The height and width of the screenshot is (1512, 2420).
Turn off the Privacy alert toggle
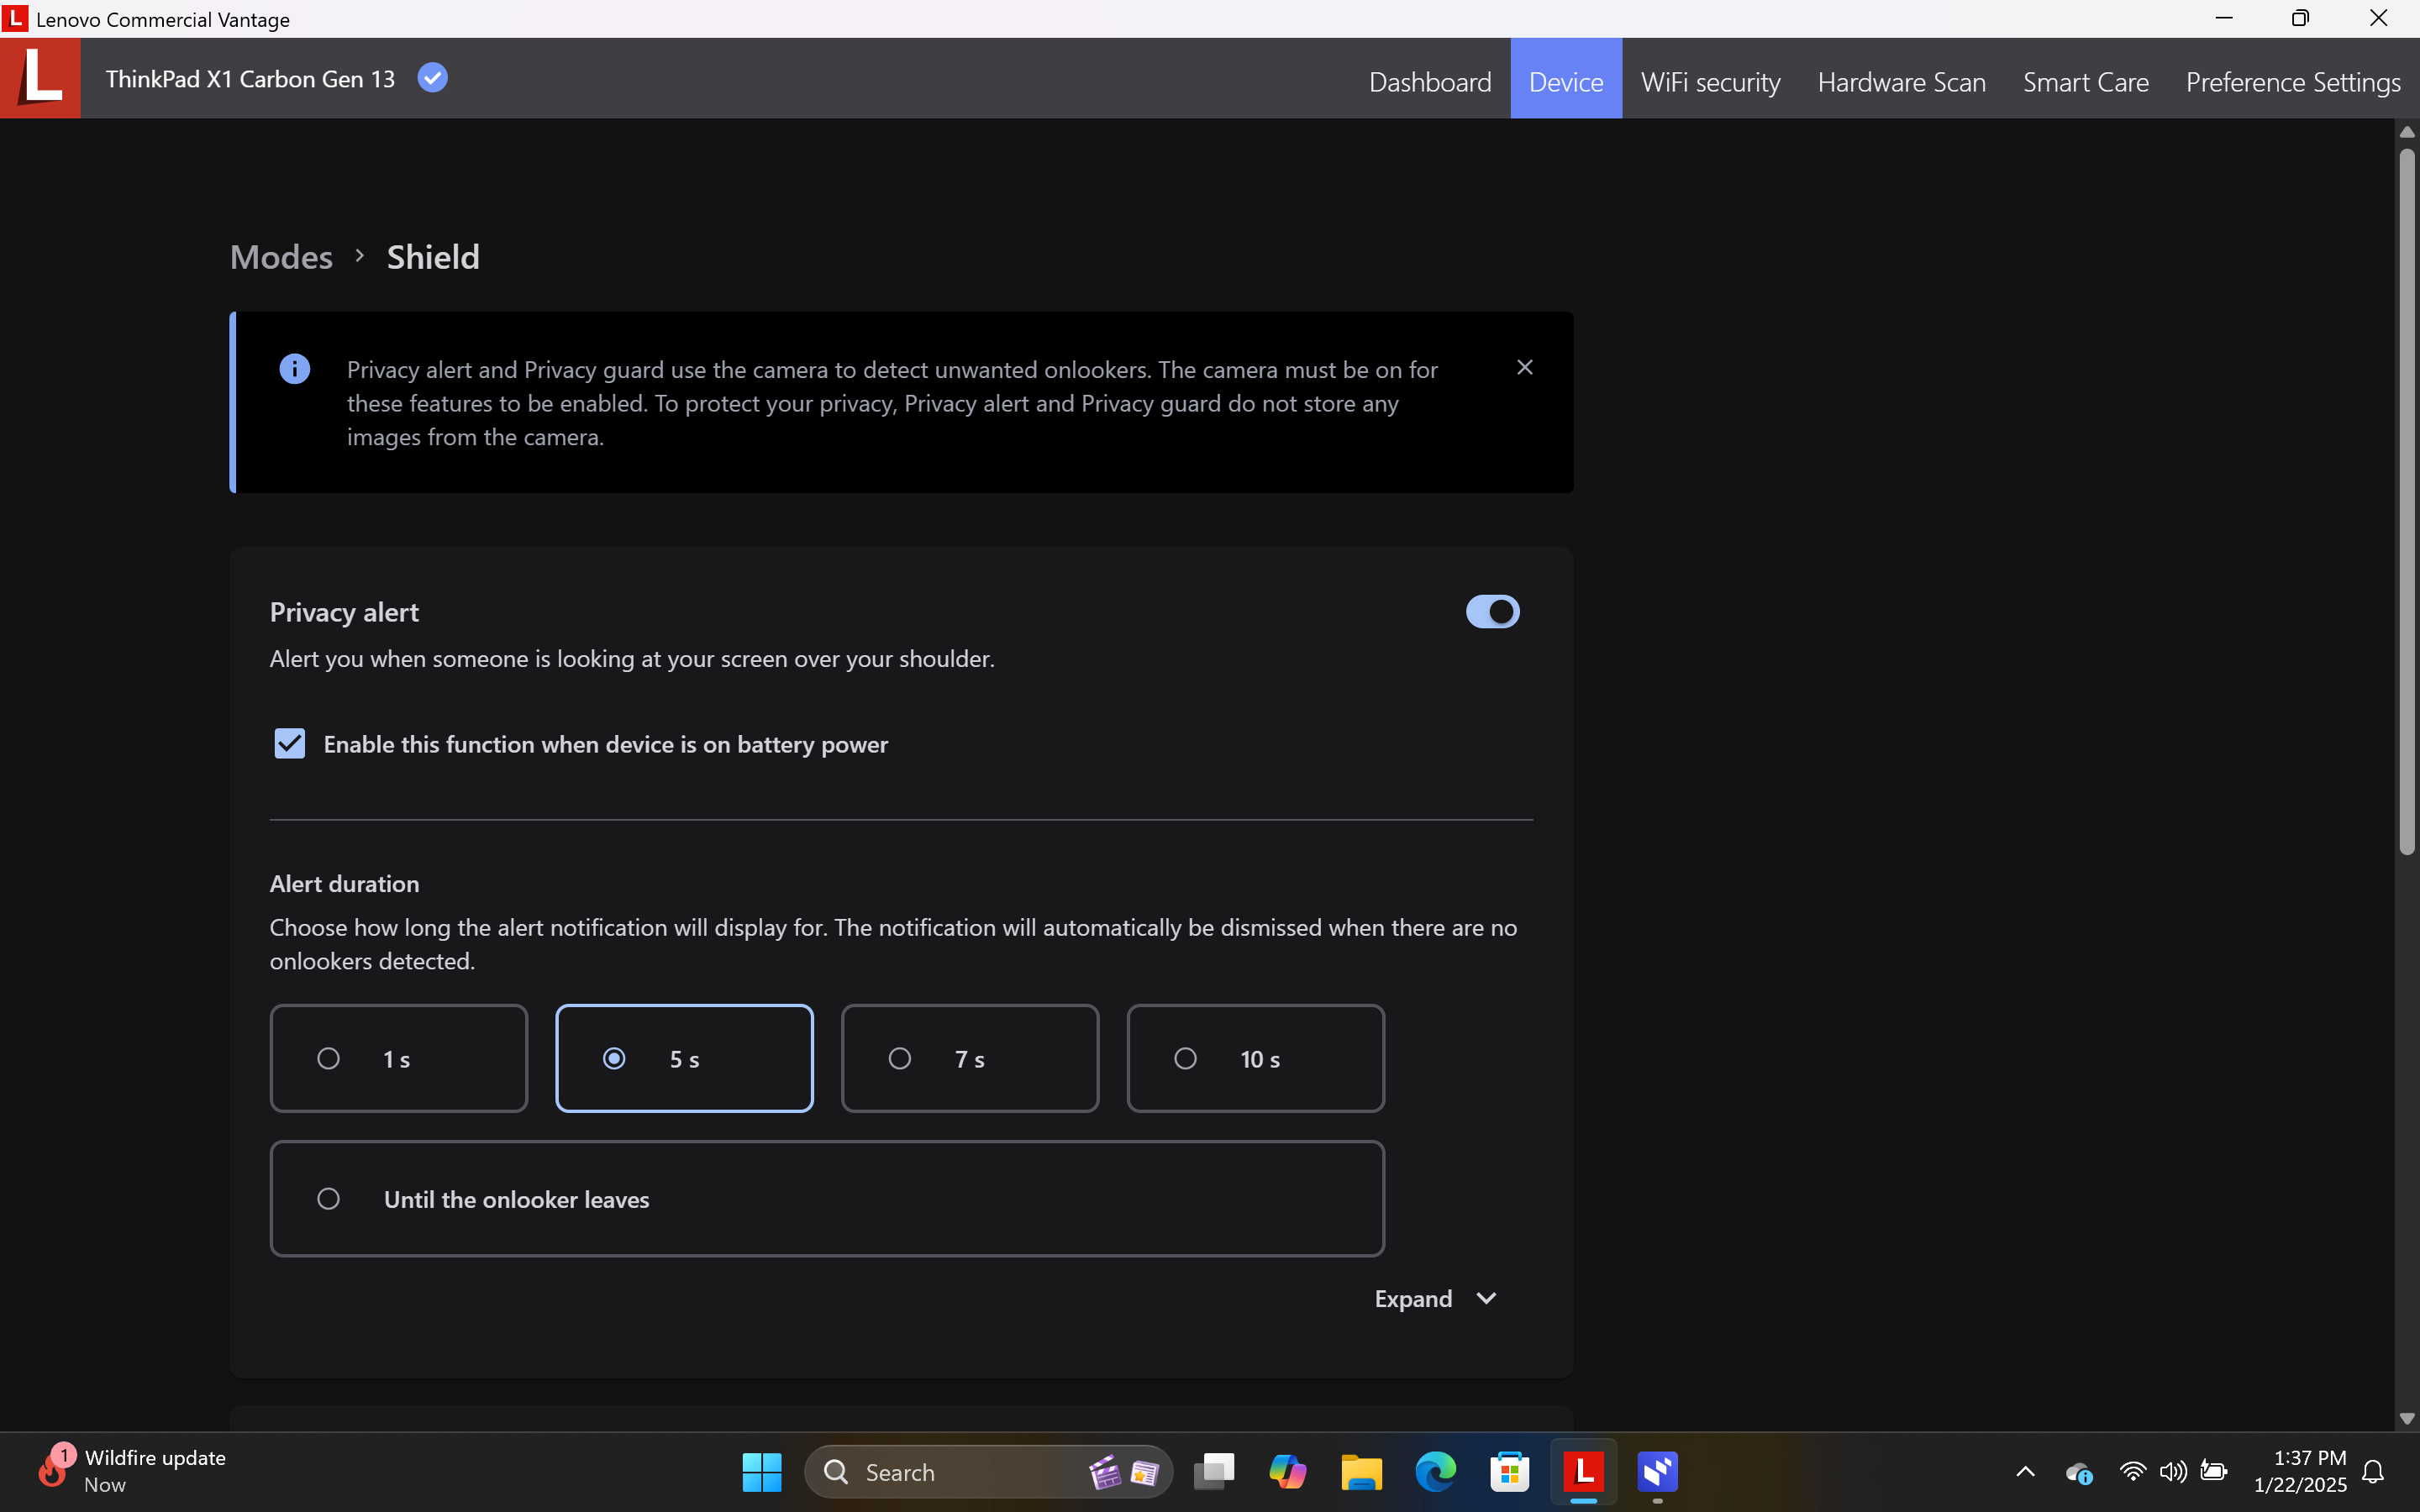pyautogui.click(x=1492, y=611)
